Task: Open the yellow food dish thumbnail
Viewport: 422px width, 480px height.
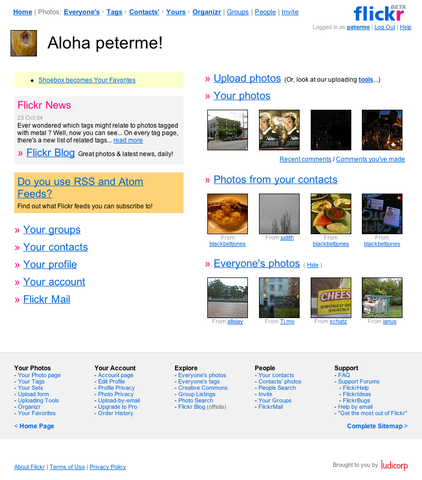Action: tap(227, 214)
